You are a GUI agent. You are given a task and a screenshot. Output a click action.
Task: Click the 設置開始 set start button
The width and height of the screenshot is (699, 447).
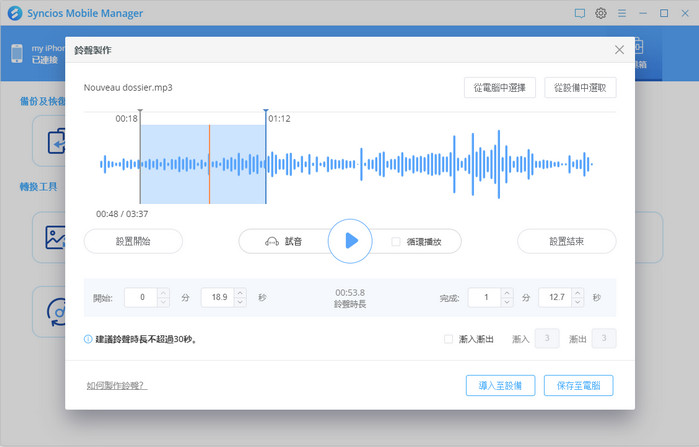(x=133, y=241)
